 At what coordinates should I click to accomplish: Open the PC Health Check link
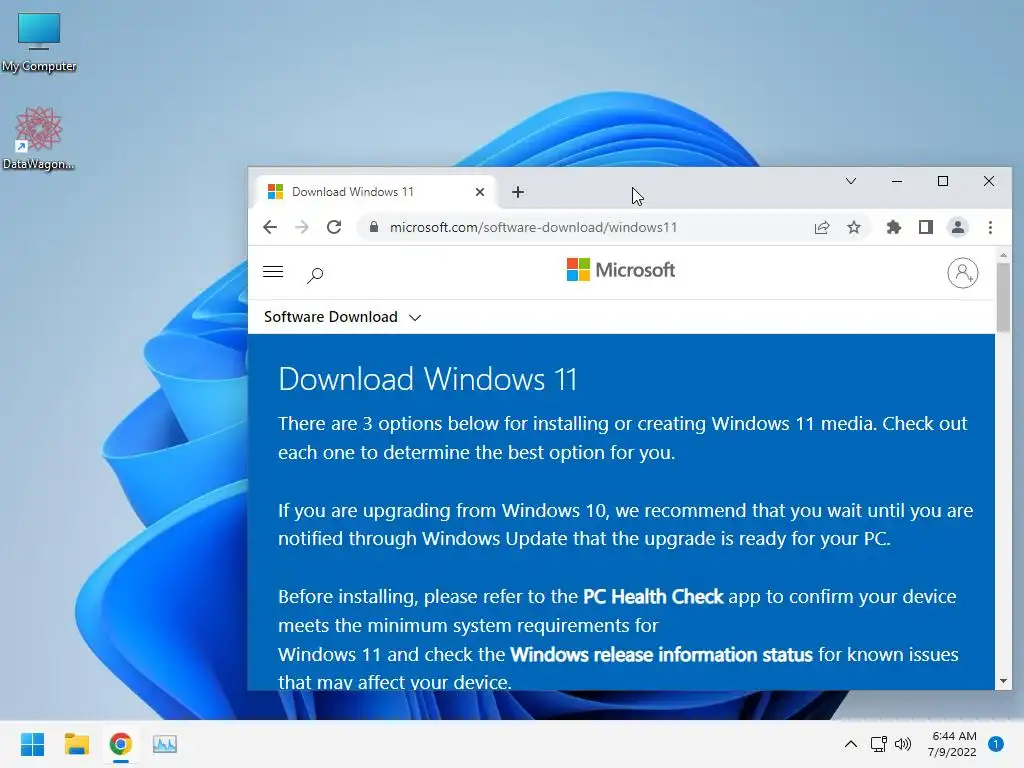pyautogui.click(x=653, y=596)
